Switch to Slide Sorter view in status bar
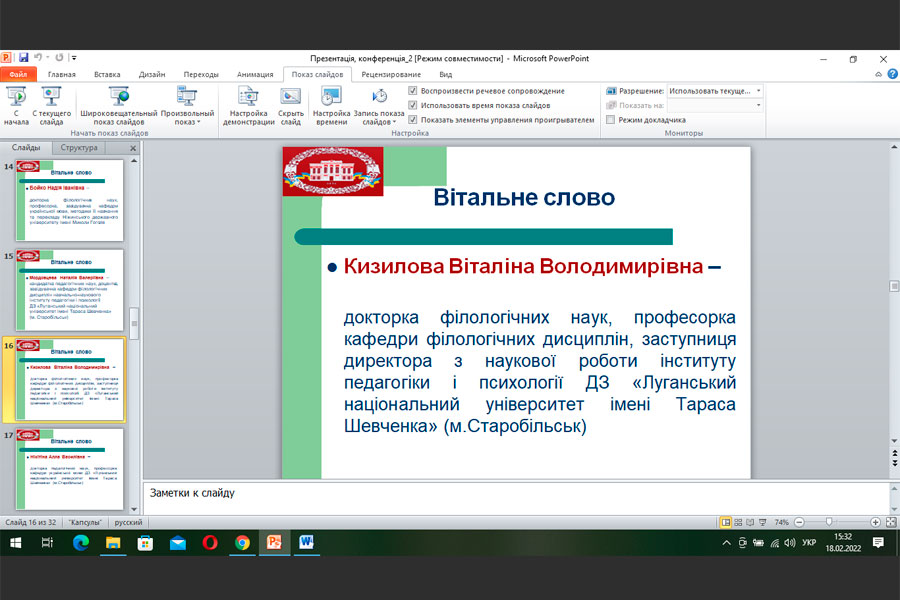Image resolution: width=900 pixels, height=600 pixels. point(740,522)
